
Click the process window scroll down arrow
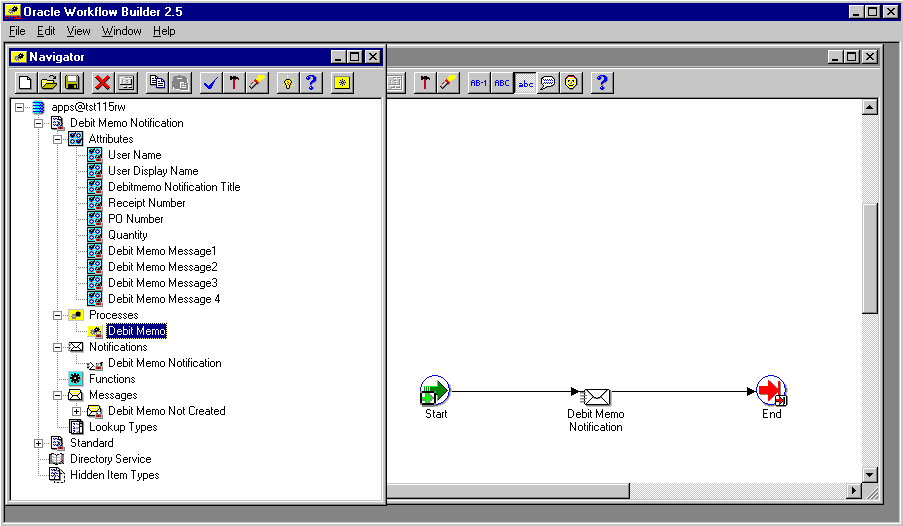click(x=870, y=475)
